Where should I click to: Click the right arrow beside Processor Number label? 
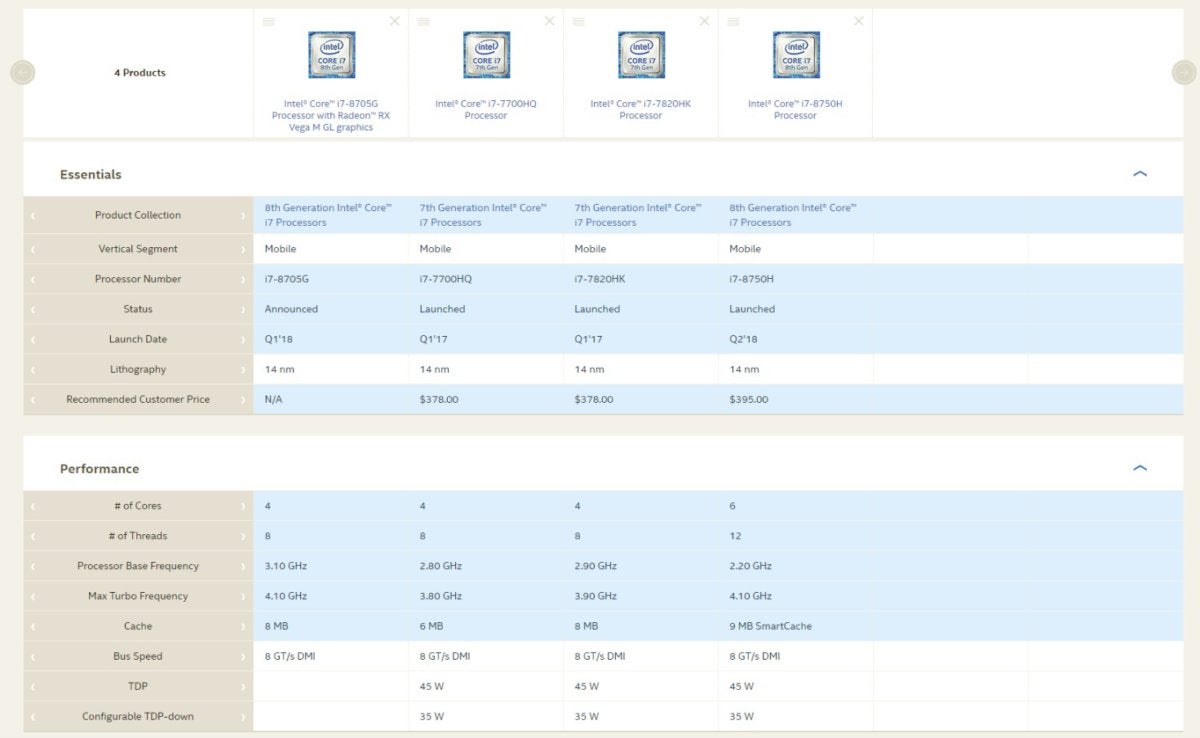tap(243, 279)
